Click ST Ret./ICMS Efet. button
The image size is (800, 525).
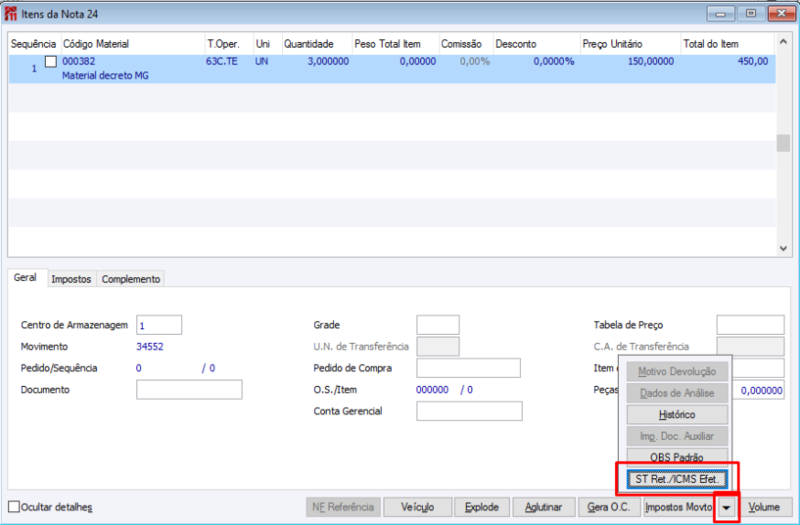(x=677, y=479)
